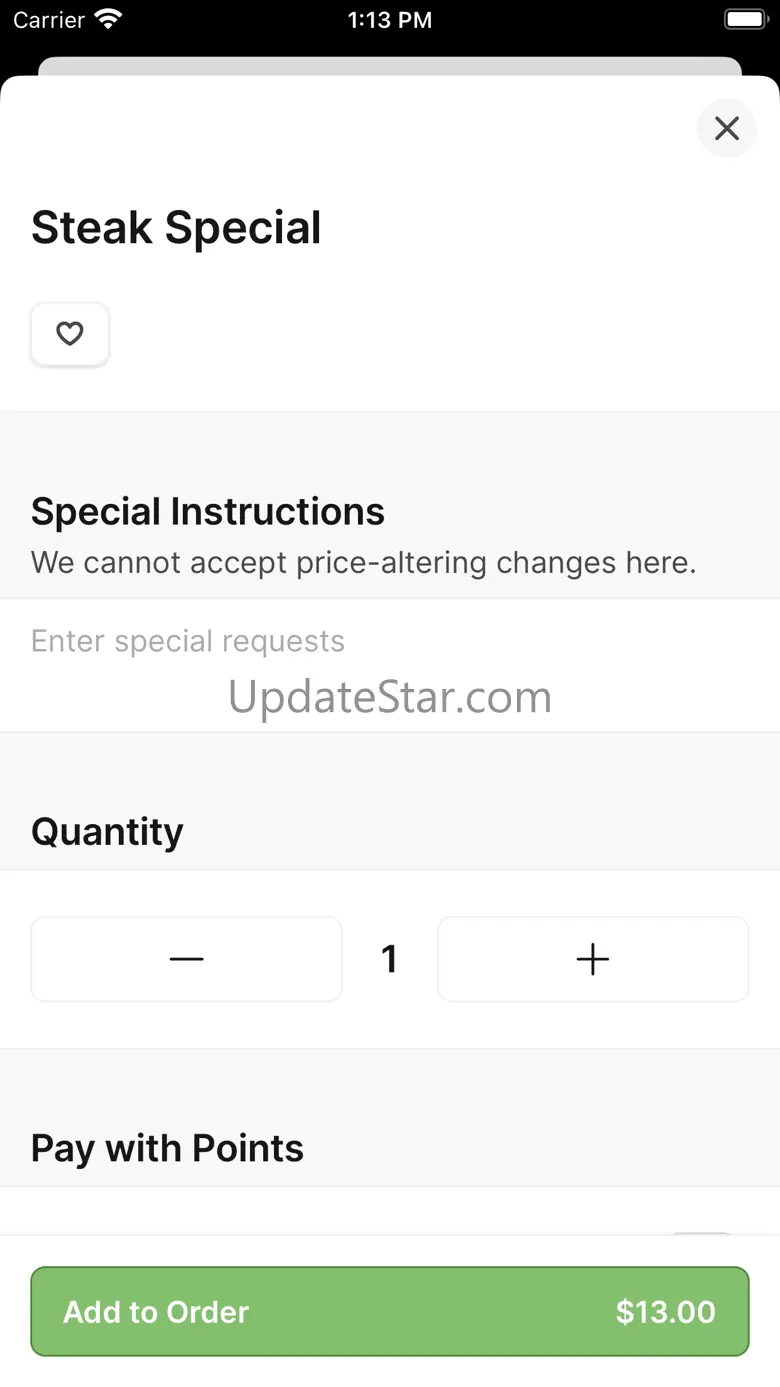
Task: Tap the UpdateStar.com watermark
Action: (x=390, y=697)
